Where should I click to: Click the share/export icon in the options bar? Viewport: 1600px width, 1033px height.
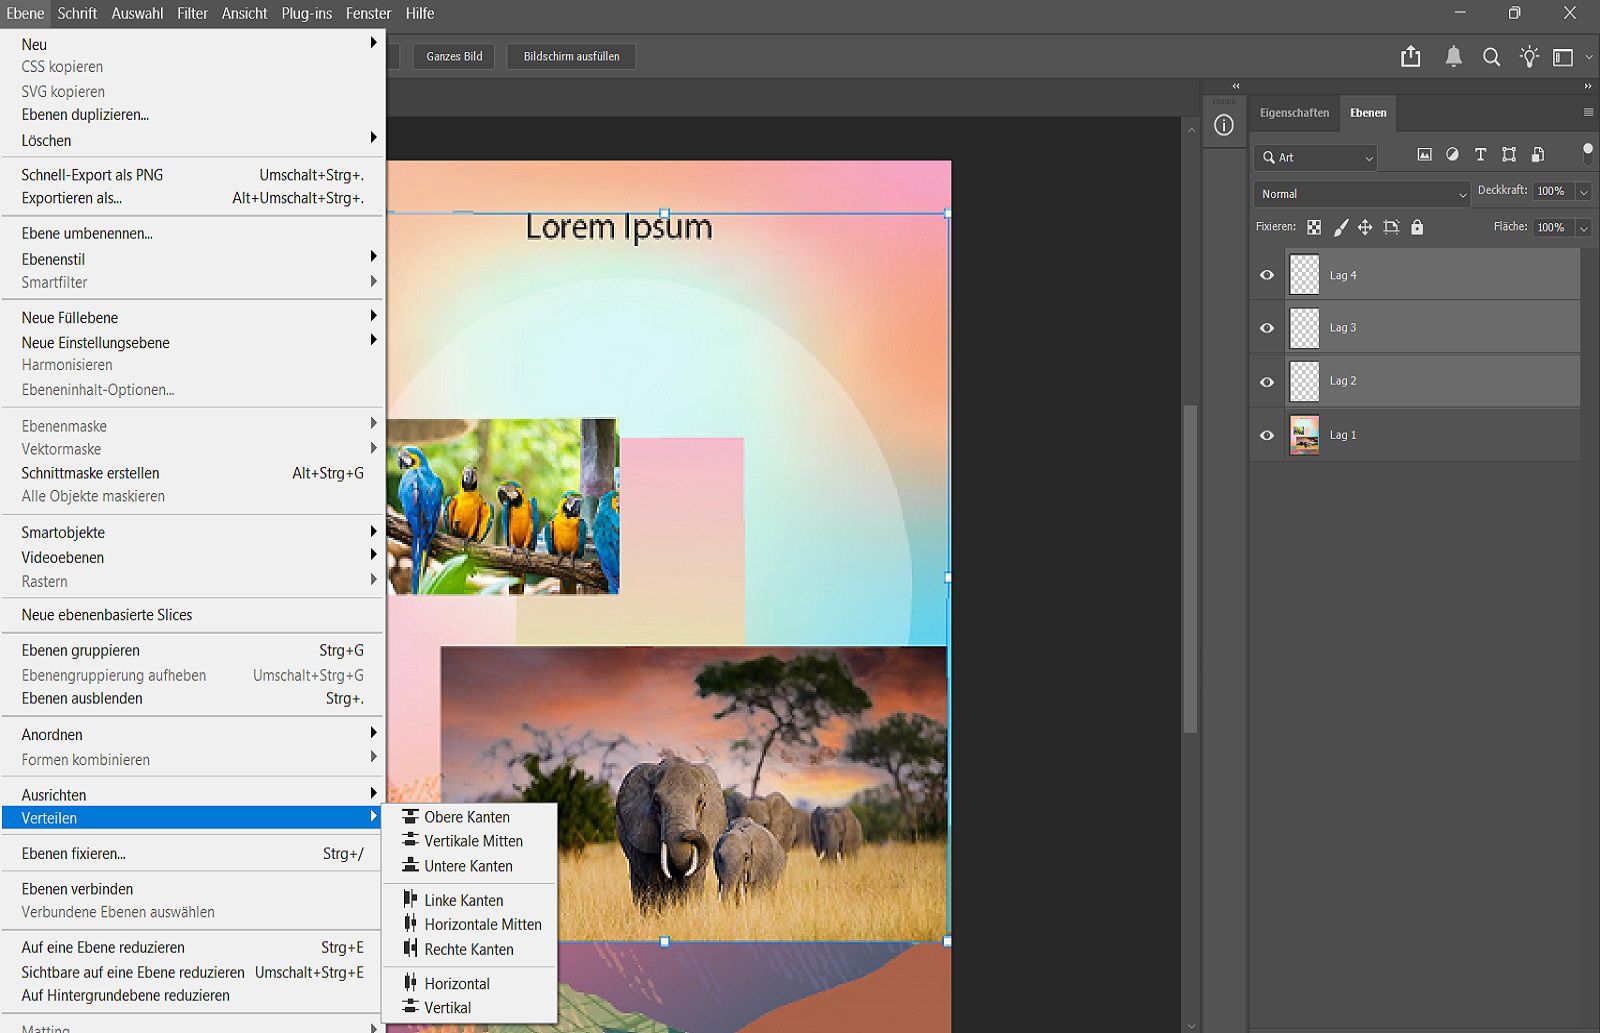pyautogui.click(x=1410, y=57)
